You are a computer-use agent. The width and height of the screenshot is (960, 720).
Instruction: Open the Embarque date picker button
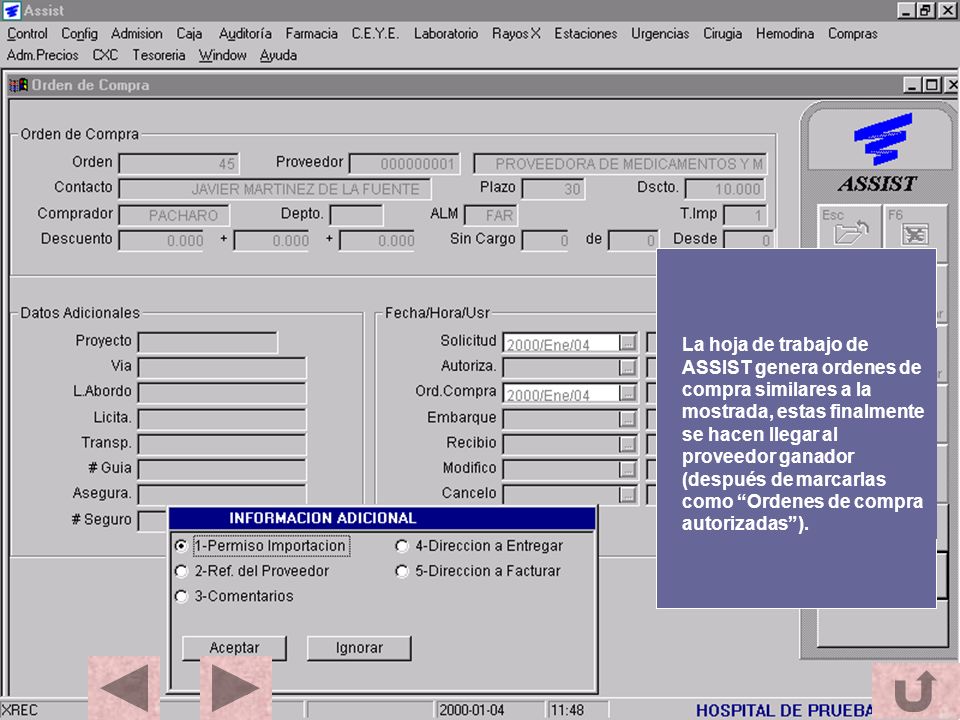[x=628, y=419]
